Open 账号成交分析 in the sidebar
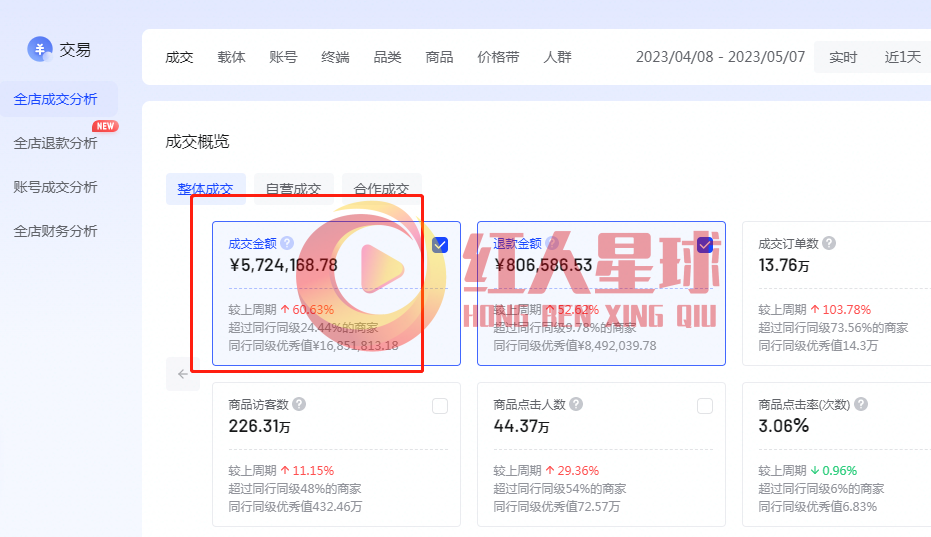 coord(56,187)
